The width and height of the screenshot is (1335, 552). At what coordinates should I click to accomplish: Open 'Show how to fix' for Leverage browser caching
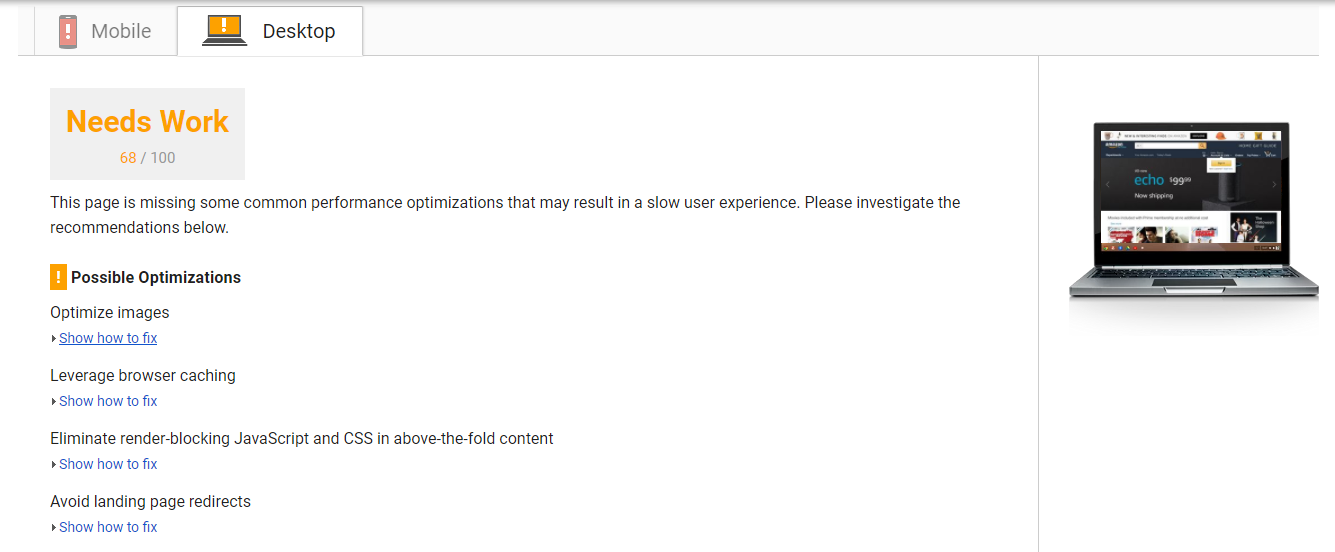108,401
